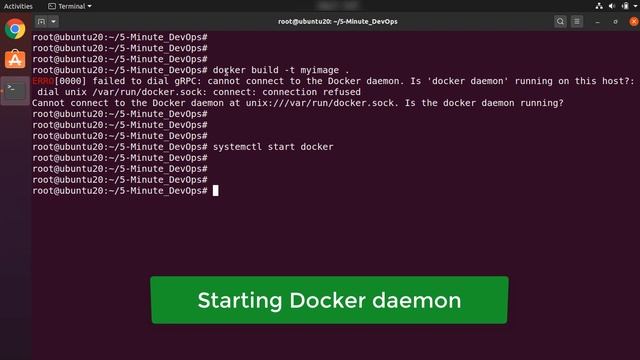Click the 'Cannot connect to the Docker daemon at' line

click(298, 103)
